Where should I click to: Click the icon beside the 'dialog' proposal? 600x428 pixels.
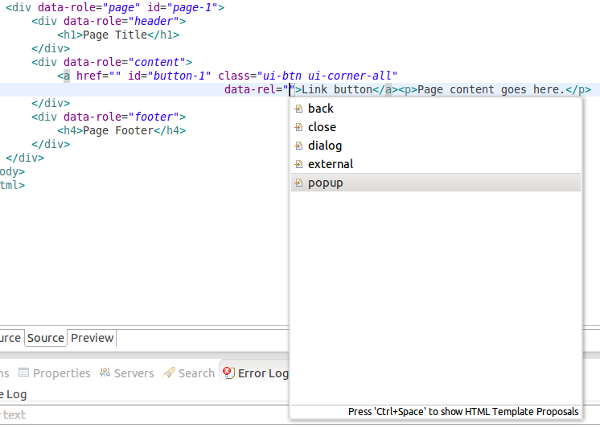(299, 146)
